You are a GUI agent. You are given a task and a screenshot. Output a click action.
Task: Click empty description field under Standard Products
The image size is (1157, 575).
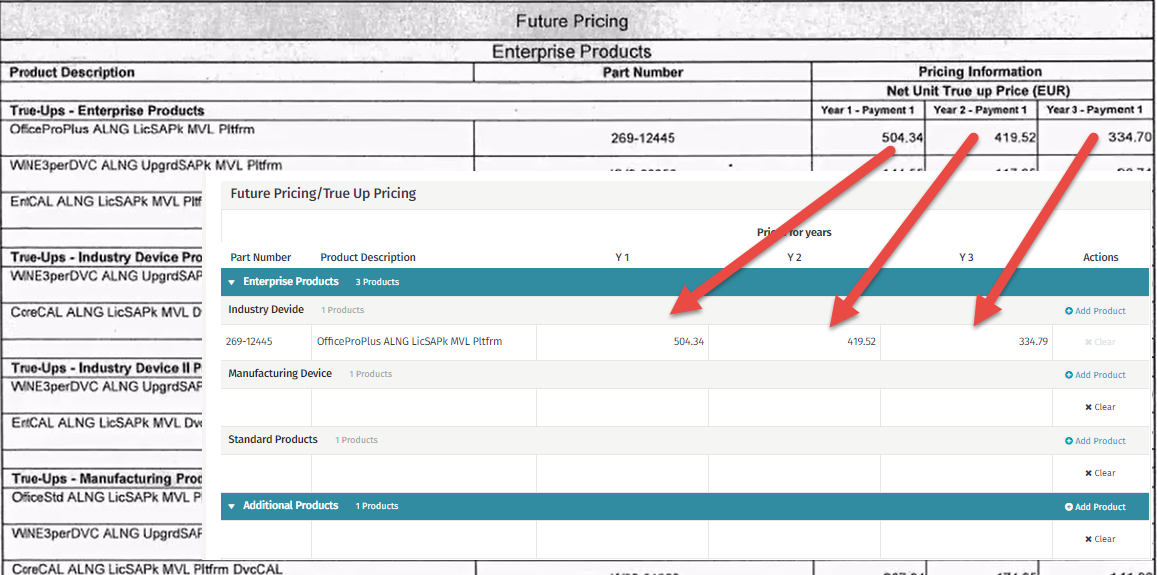tap(424, 473)
